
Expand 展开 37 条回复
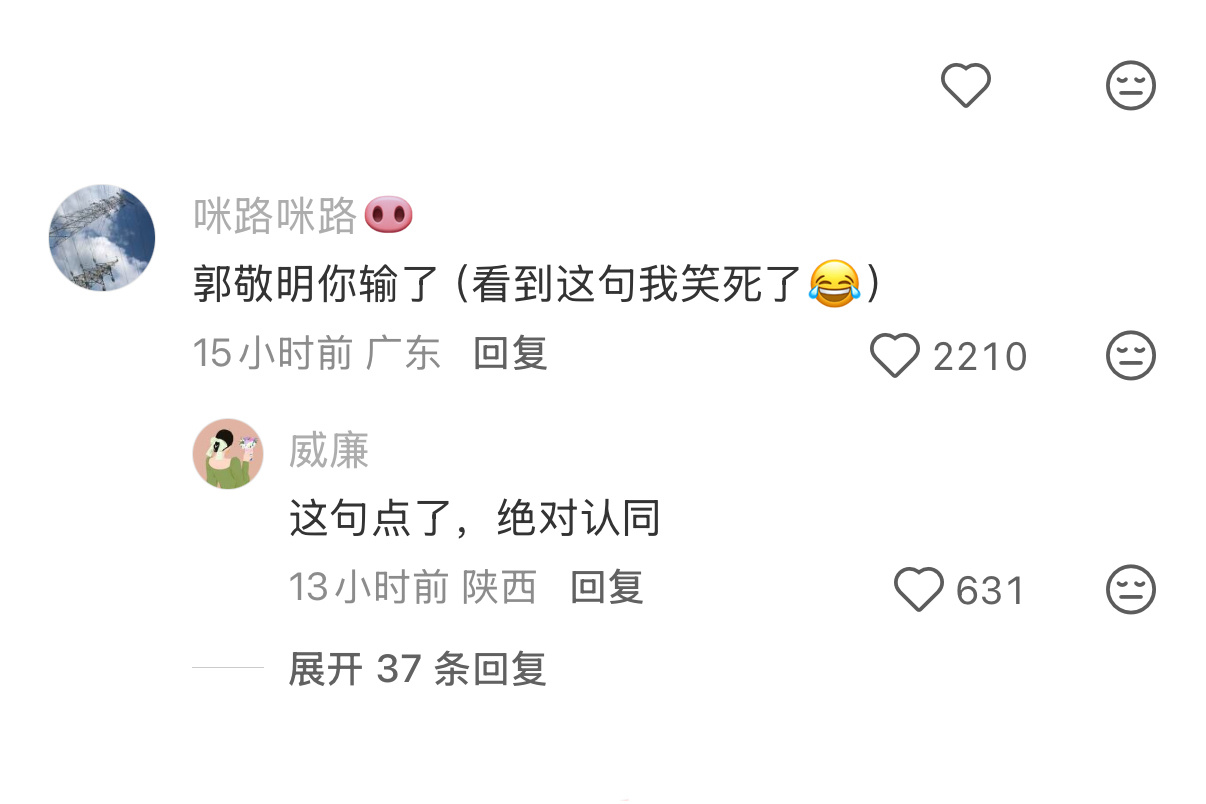point(417,669)
